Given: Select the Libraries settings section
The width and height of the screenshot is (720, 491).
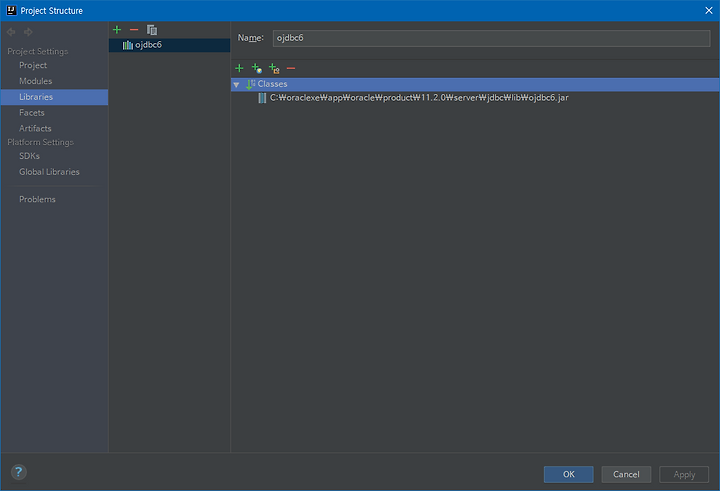Looking at the screenshot, I should pos(54,97).
